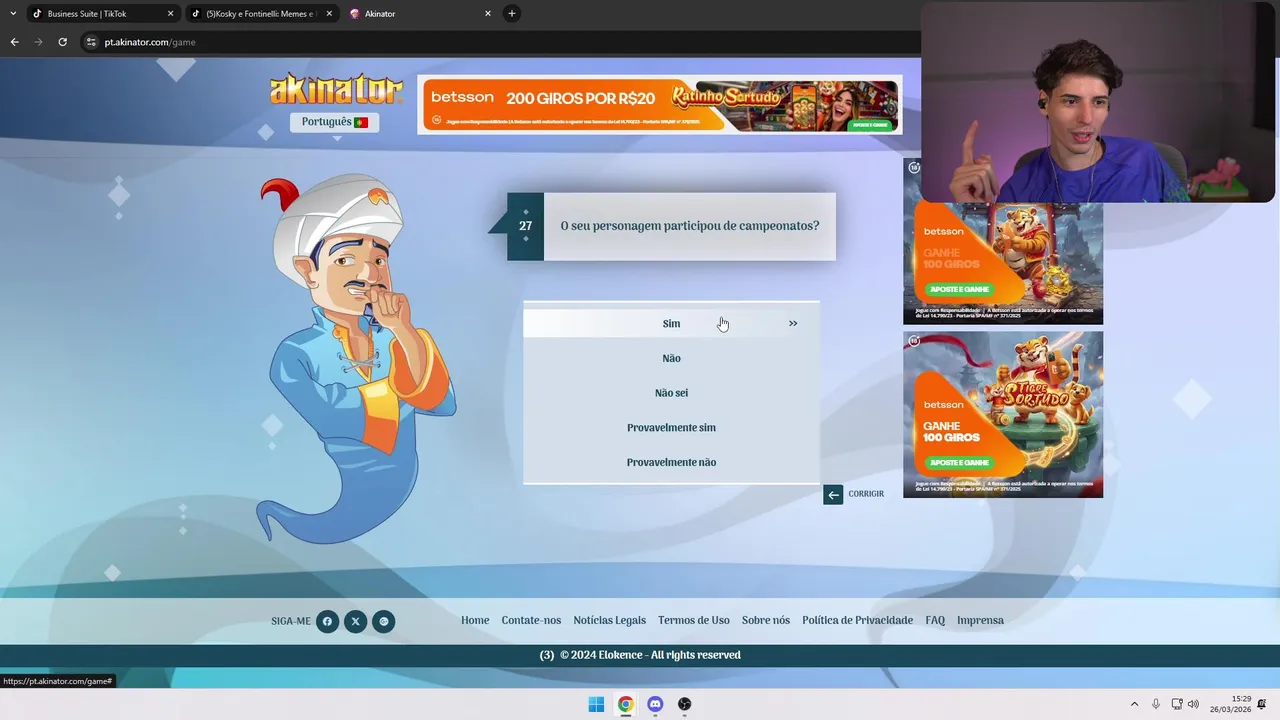Click the microphone tray icon
Image resolution: width=1280 pixels, height=720 pixels.
[1156, 704]
